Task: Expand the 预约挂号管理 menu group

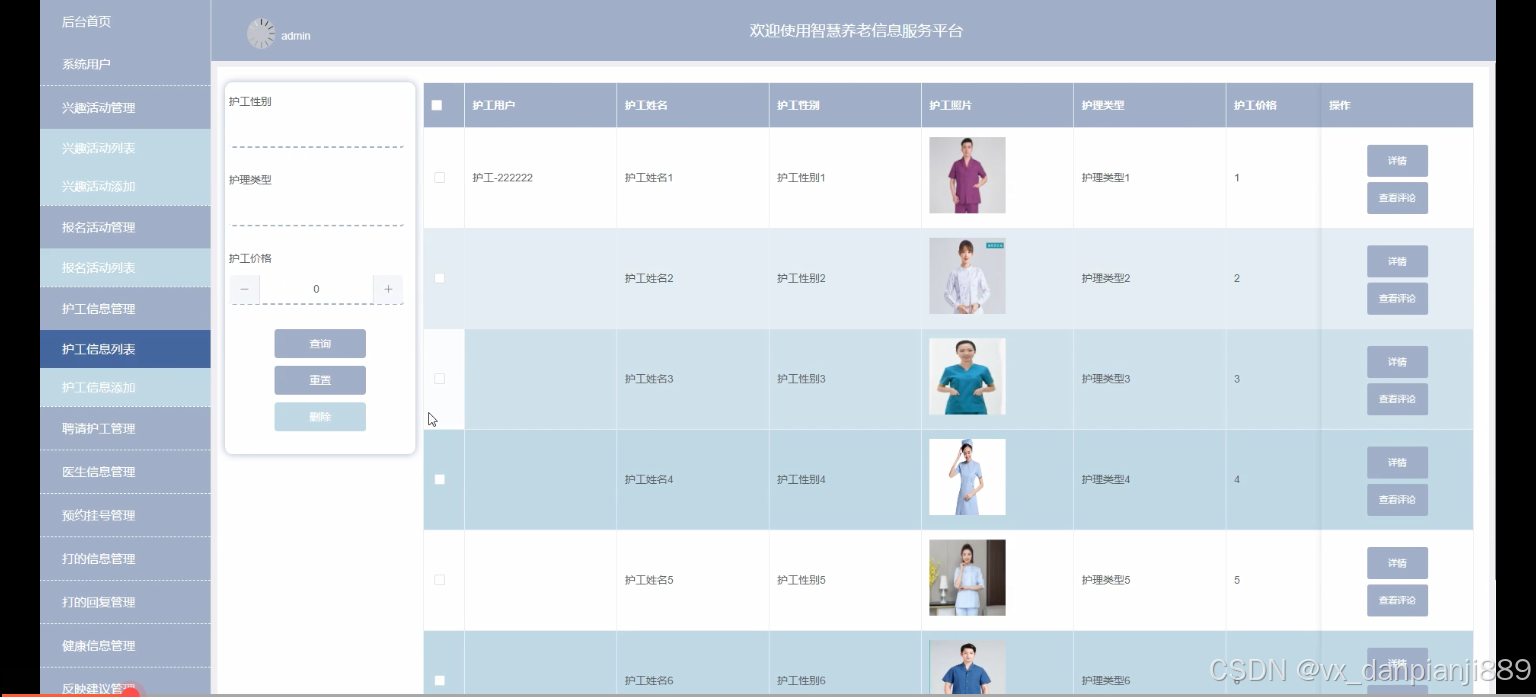Action: (x=125, y=516)
